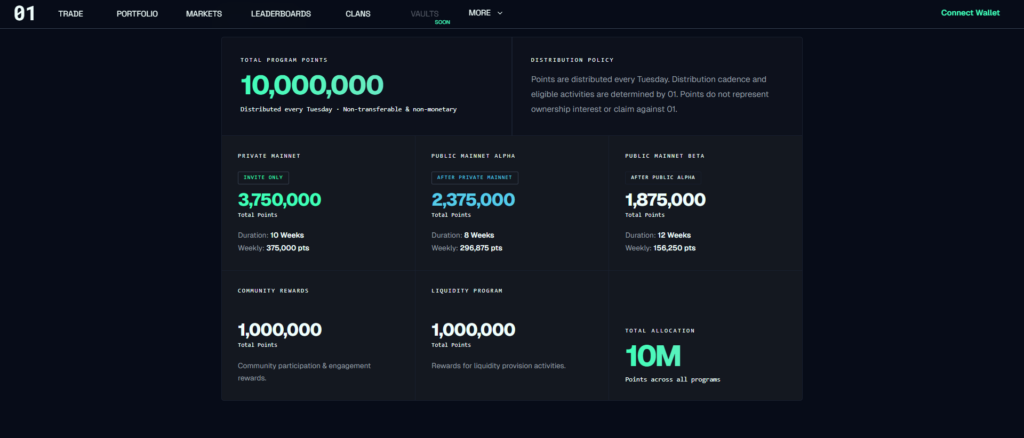Click the chevron next to MORE
This screenshot has height=438, width=1024.
point(500,13)
